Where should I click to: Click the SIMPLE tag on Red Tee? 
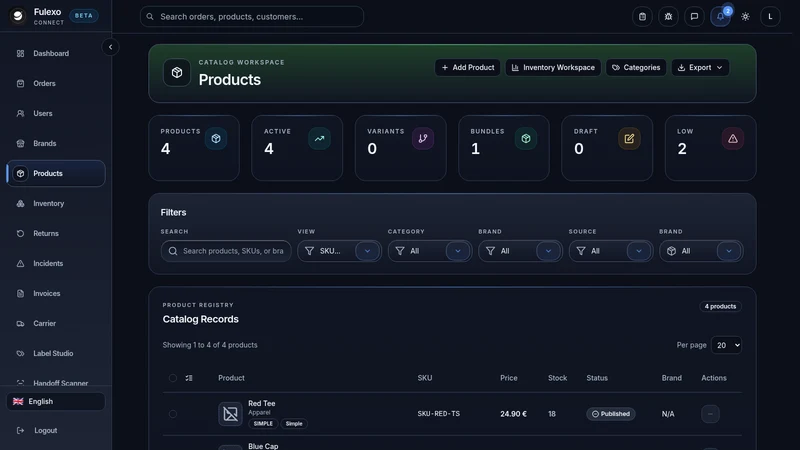click(x=263, y=423)
